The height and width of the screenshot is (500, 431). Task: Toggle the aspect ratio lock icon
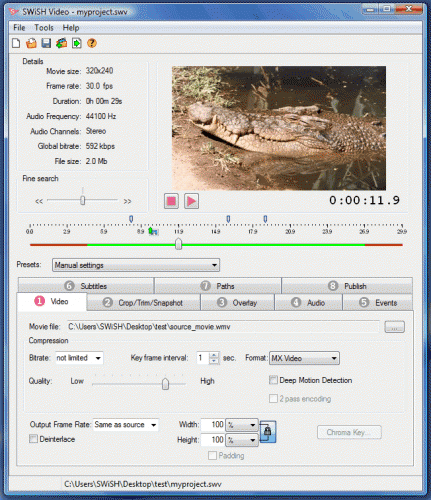click(x=268, y=432)
